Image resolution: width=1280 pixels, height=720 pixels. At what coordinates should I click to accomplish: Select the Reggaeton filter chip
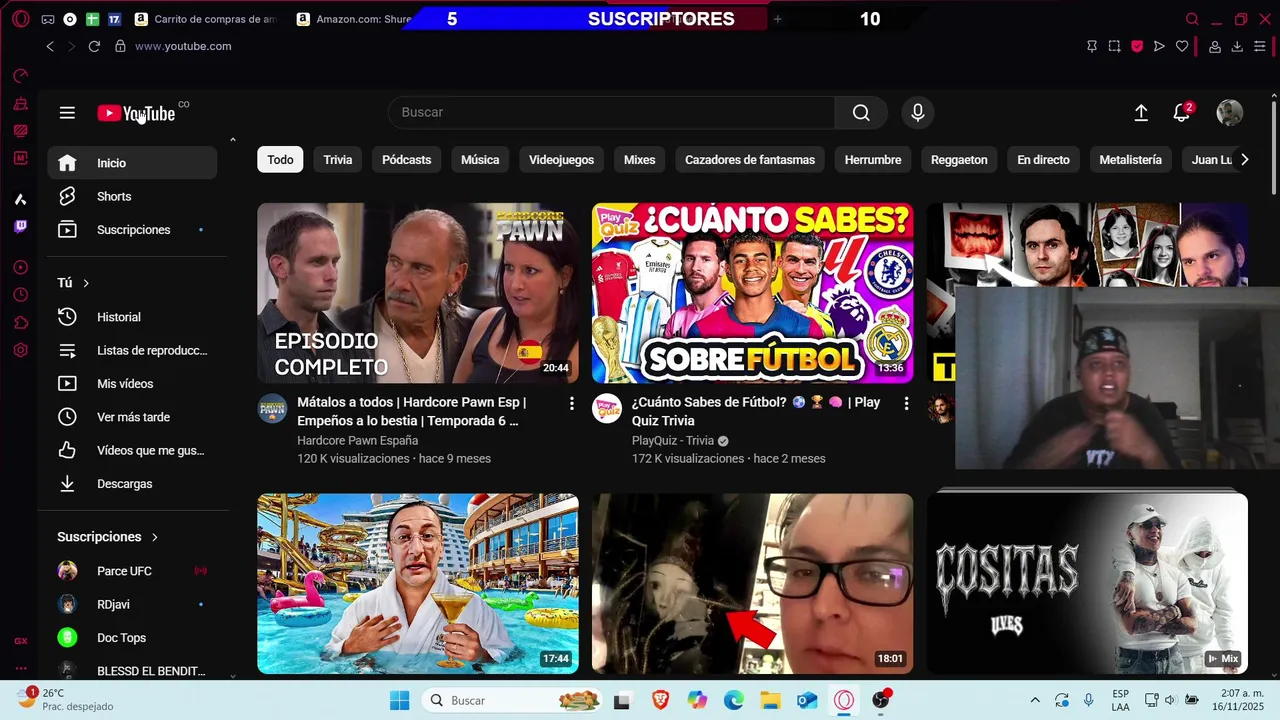959,160
